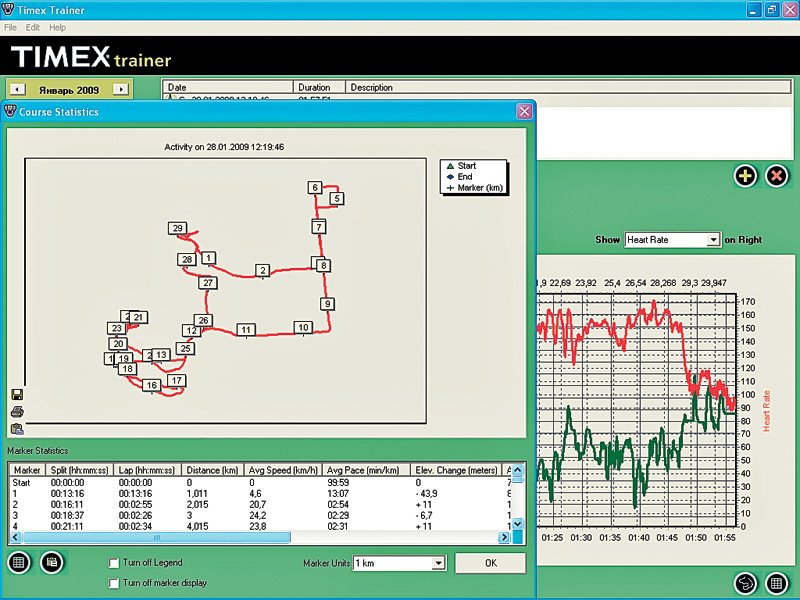Click the Distance (km) column header

(x=212, y=470)
